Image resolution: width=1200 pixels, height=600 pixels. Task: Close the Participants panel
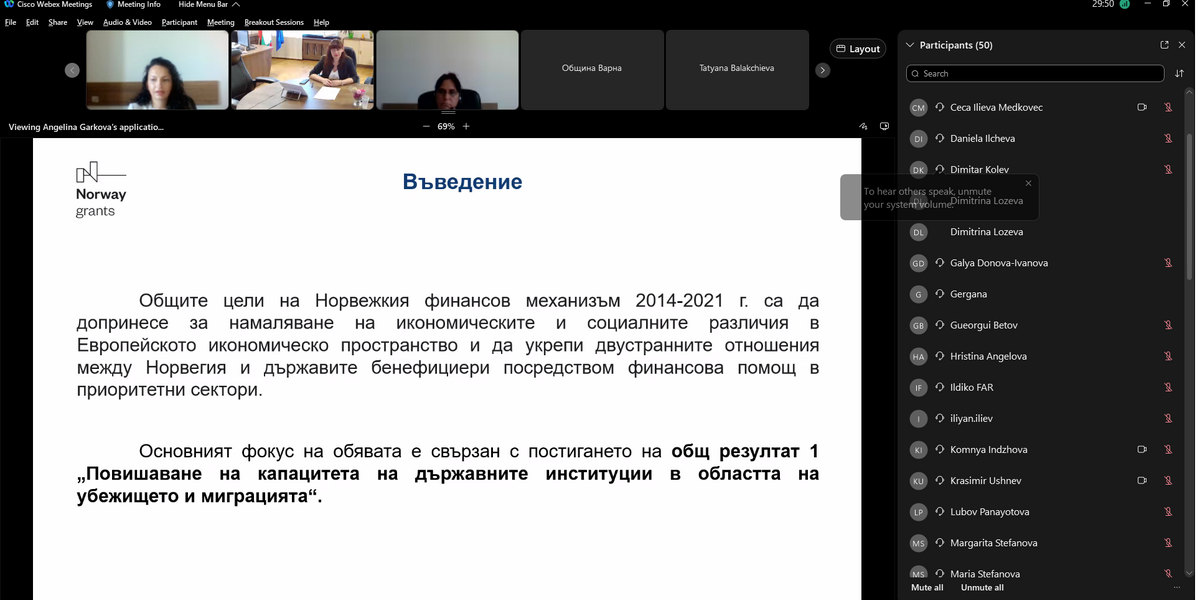(1181, 45)
